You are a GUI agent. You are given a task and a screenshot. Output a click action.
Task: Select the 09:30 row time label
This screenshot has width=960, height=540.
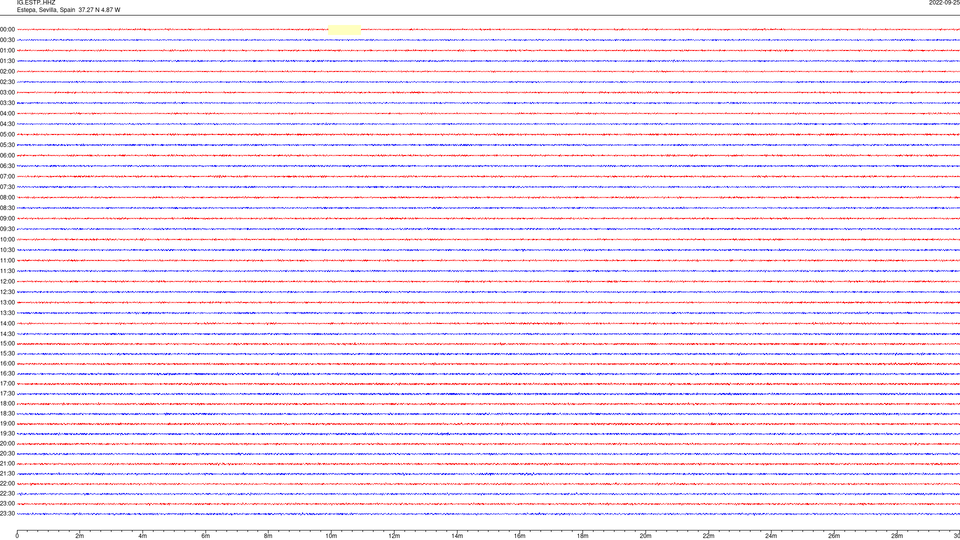tap(7, 230)
